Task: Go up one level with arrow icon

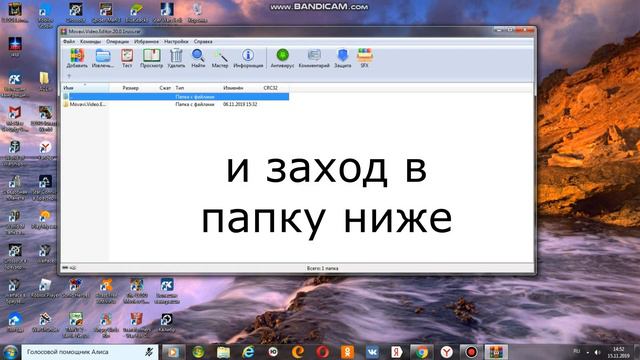Action: pos(69,76)
